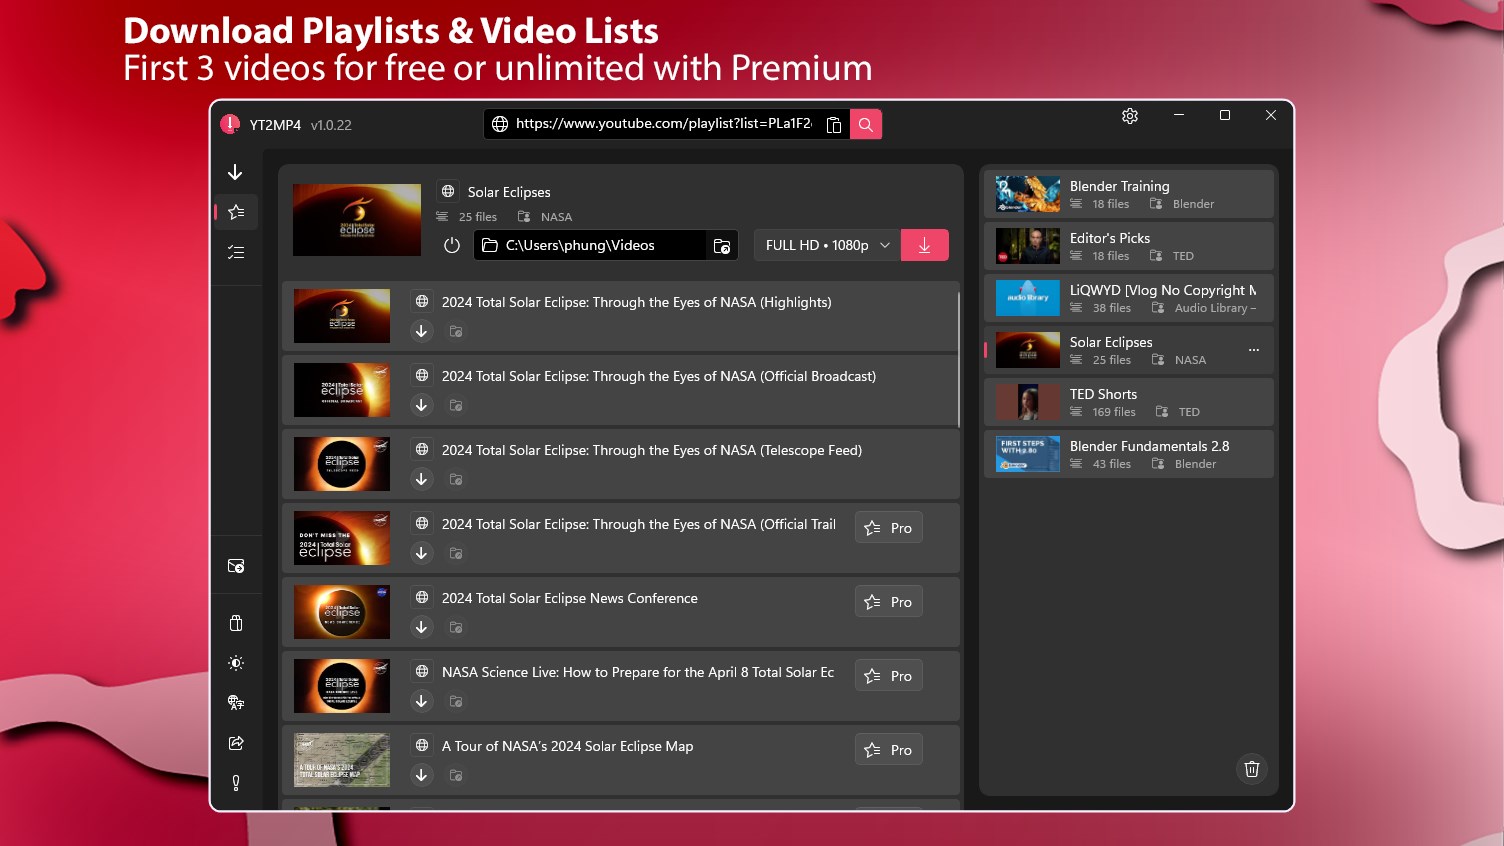Viewport: 1504px width, 846px height.
Task: Download A Tour of NASA's 2024 Eclipse Map
Action: [x=422, y=775]
